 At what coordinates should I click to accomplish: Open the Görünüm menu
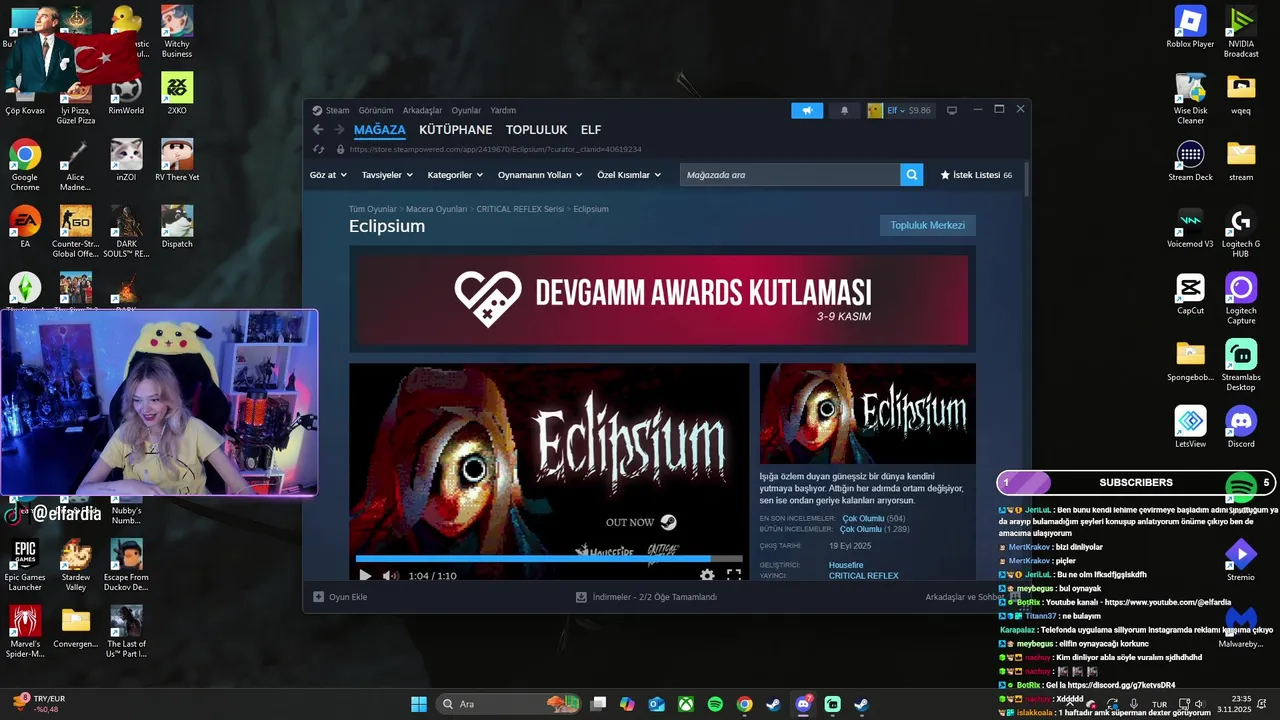[376, 110]
